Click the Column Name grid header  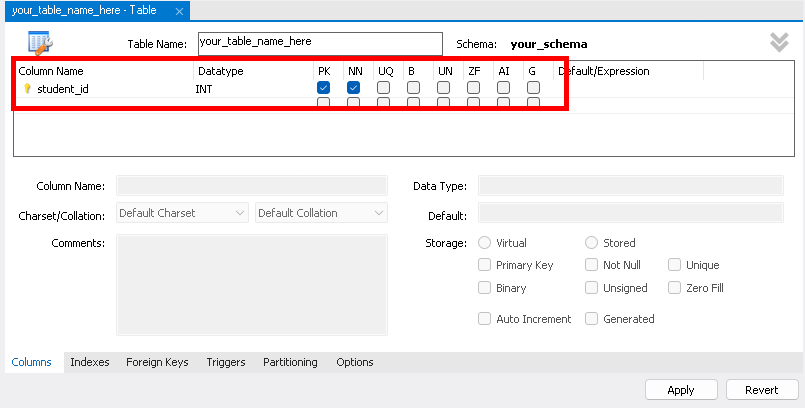(51, 71)
